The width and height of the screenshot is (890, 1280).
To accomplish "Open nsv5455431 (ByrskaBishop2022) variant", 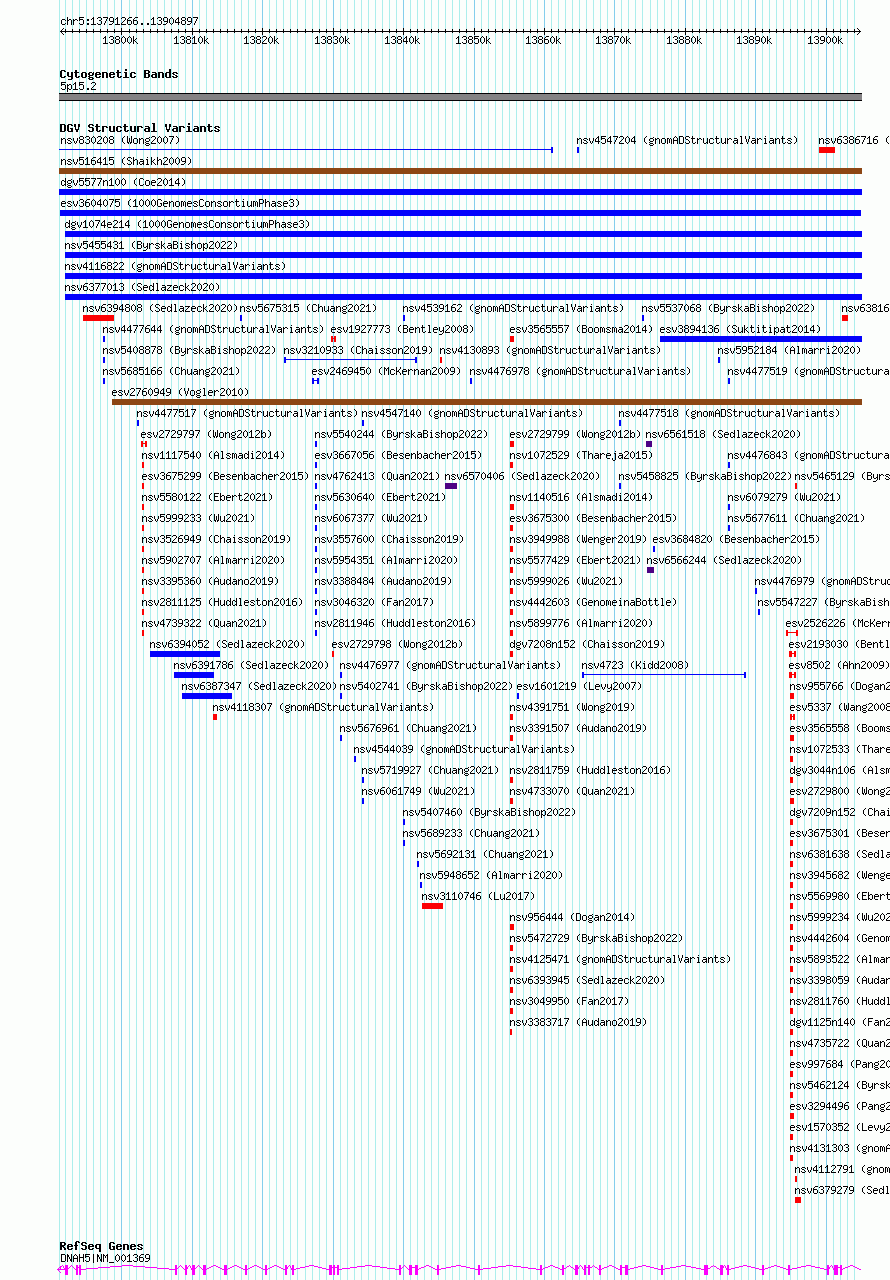I will [151, 245].
